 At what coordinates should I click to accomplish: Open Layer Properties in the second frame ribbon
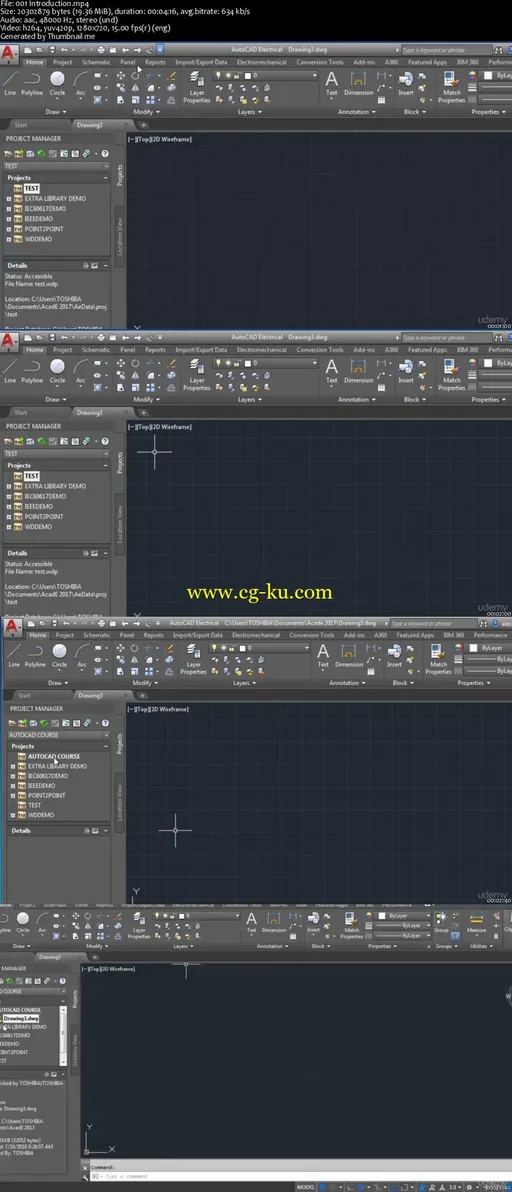click(x=197, y=376)
